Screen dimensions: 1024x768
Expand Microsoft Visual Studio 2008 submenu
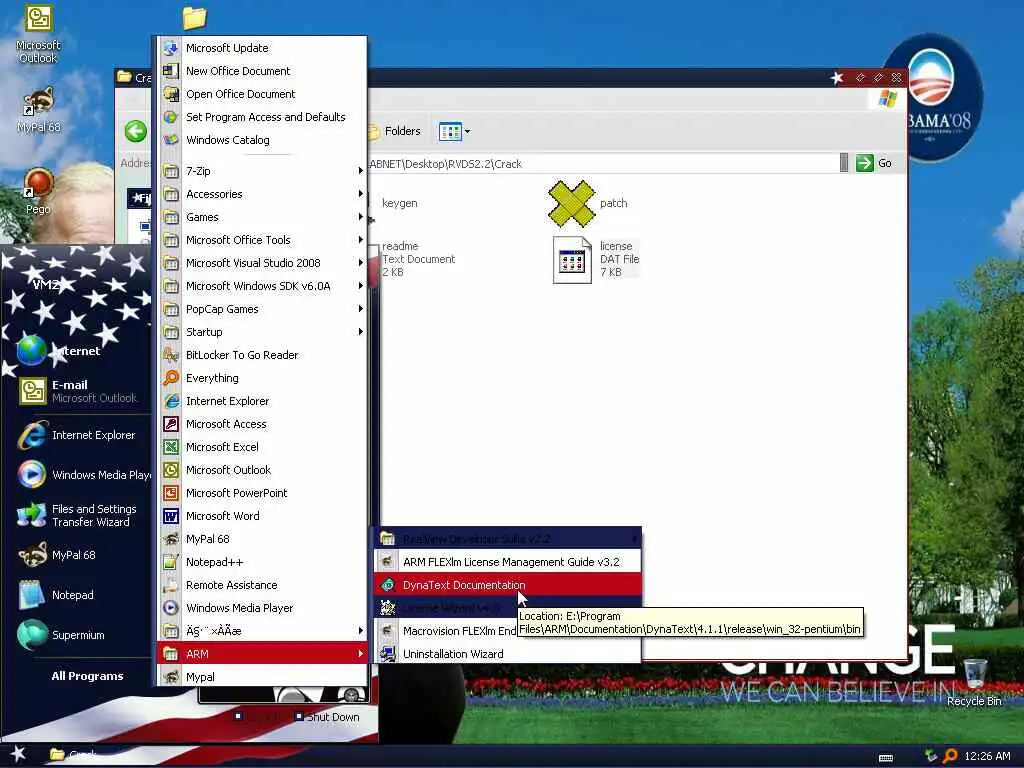click(262, 263)
